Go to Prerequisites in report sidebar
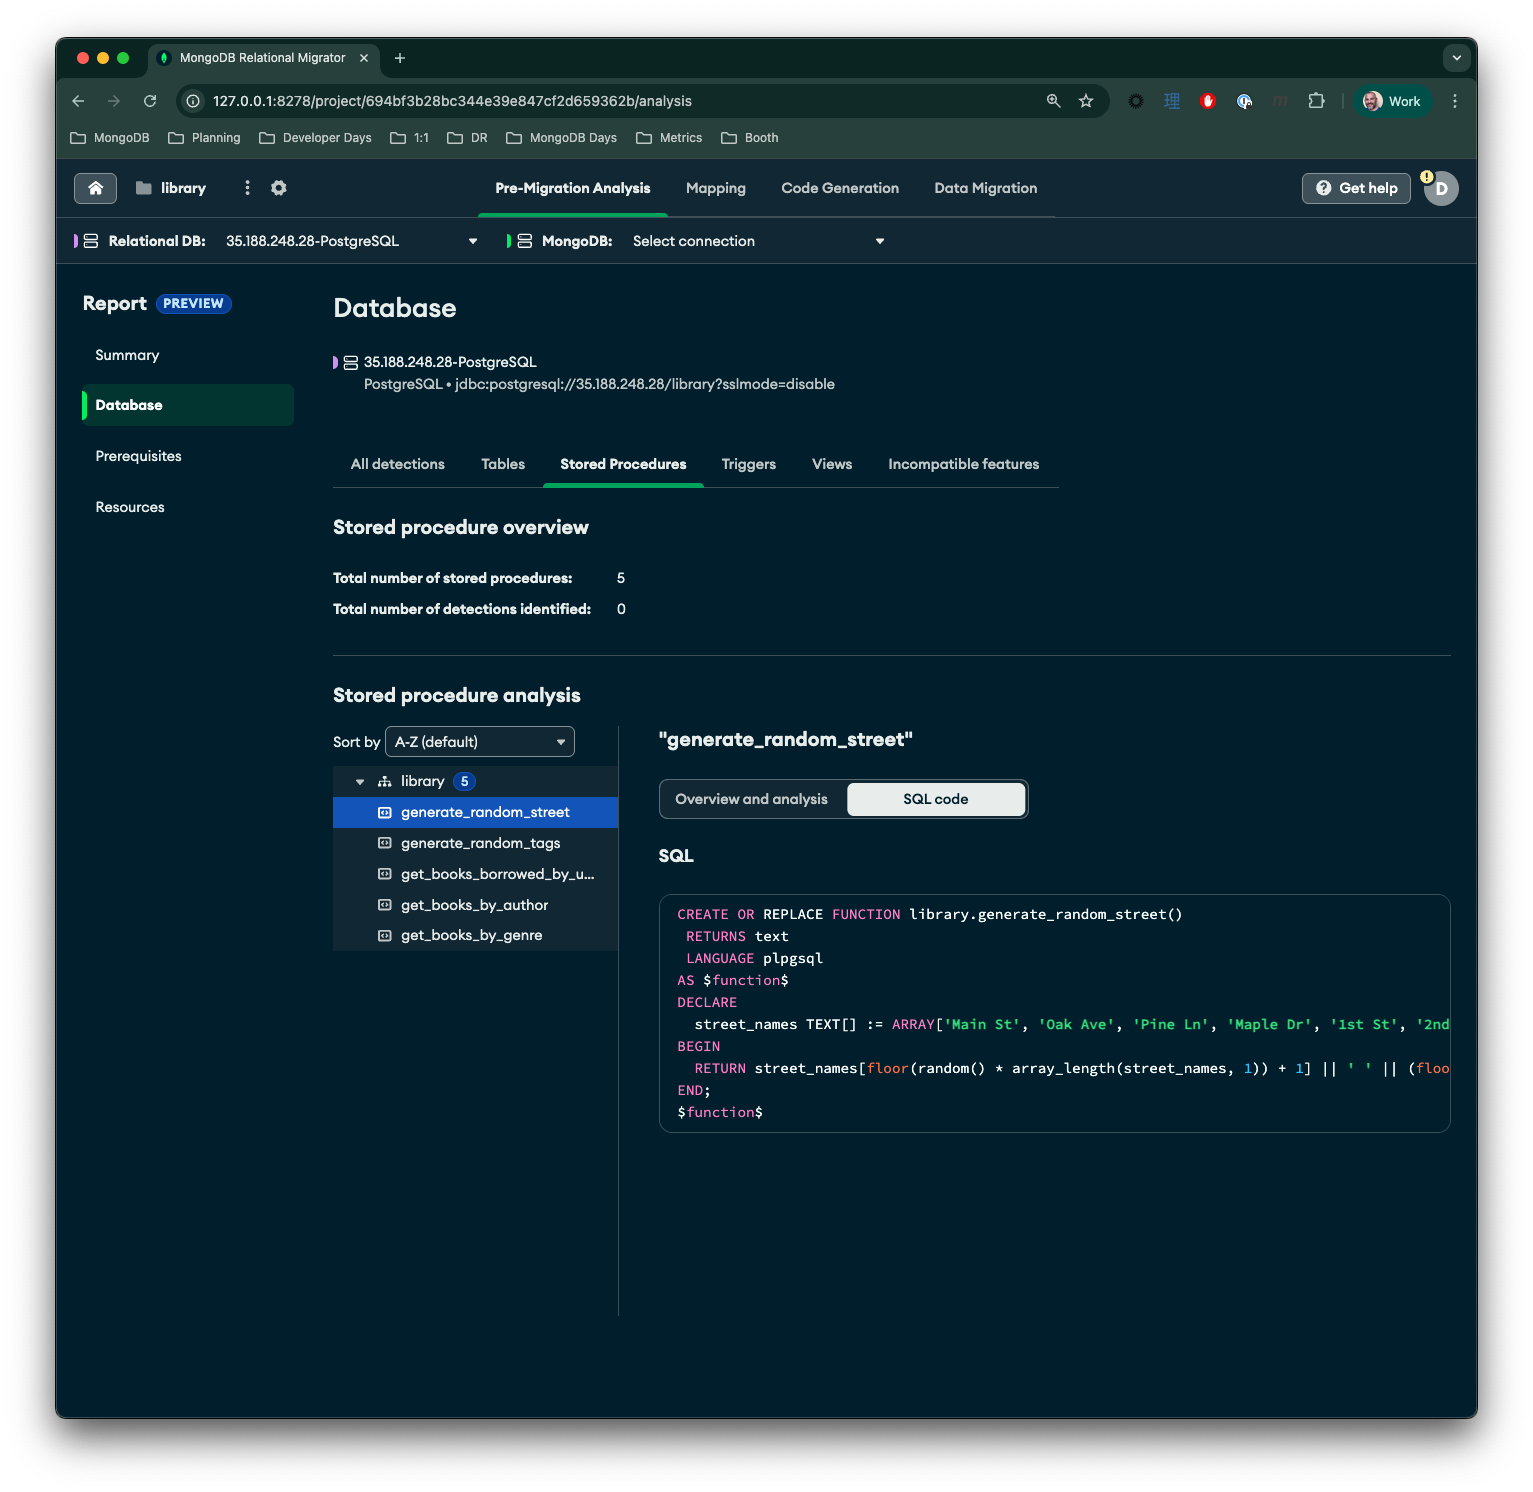Screen dimensions: 1533x1492 [x=138, y=456]
